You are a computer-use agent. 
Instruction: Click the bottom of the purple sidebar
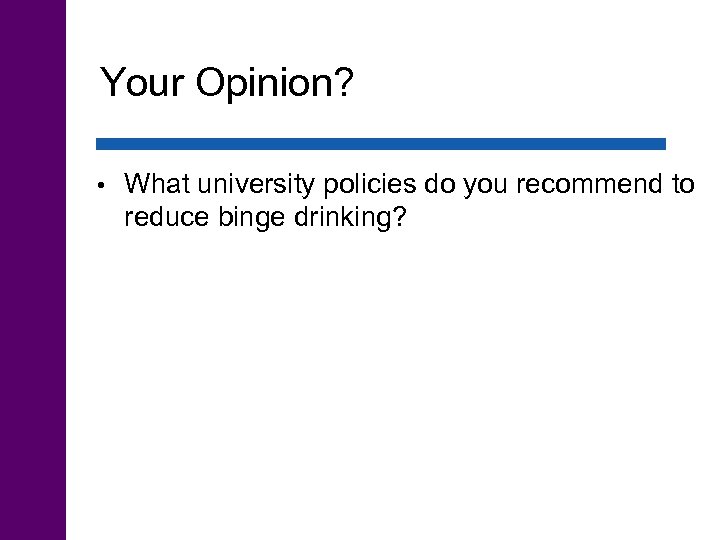point(32,520)
